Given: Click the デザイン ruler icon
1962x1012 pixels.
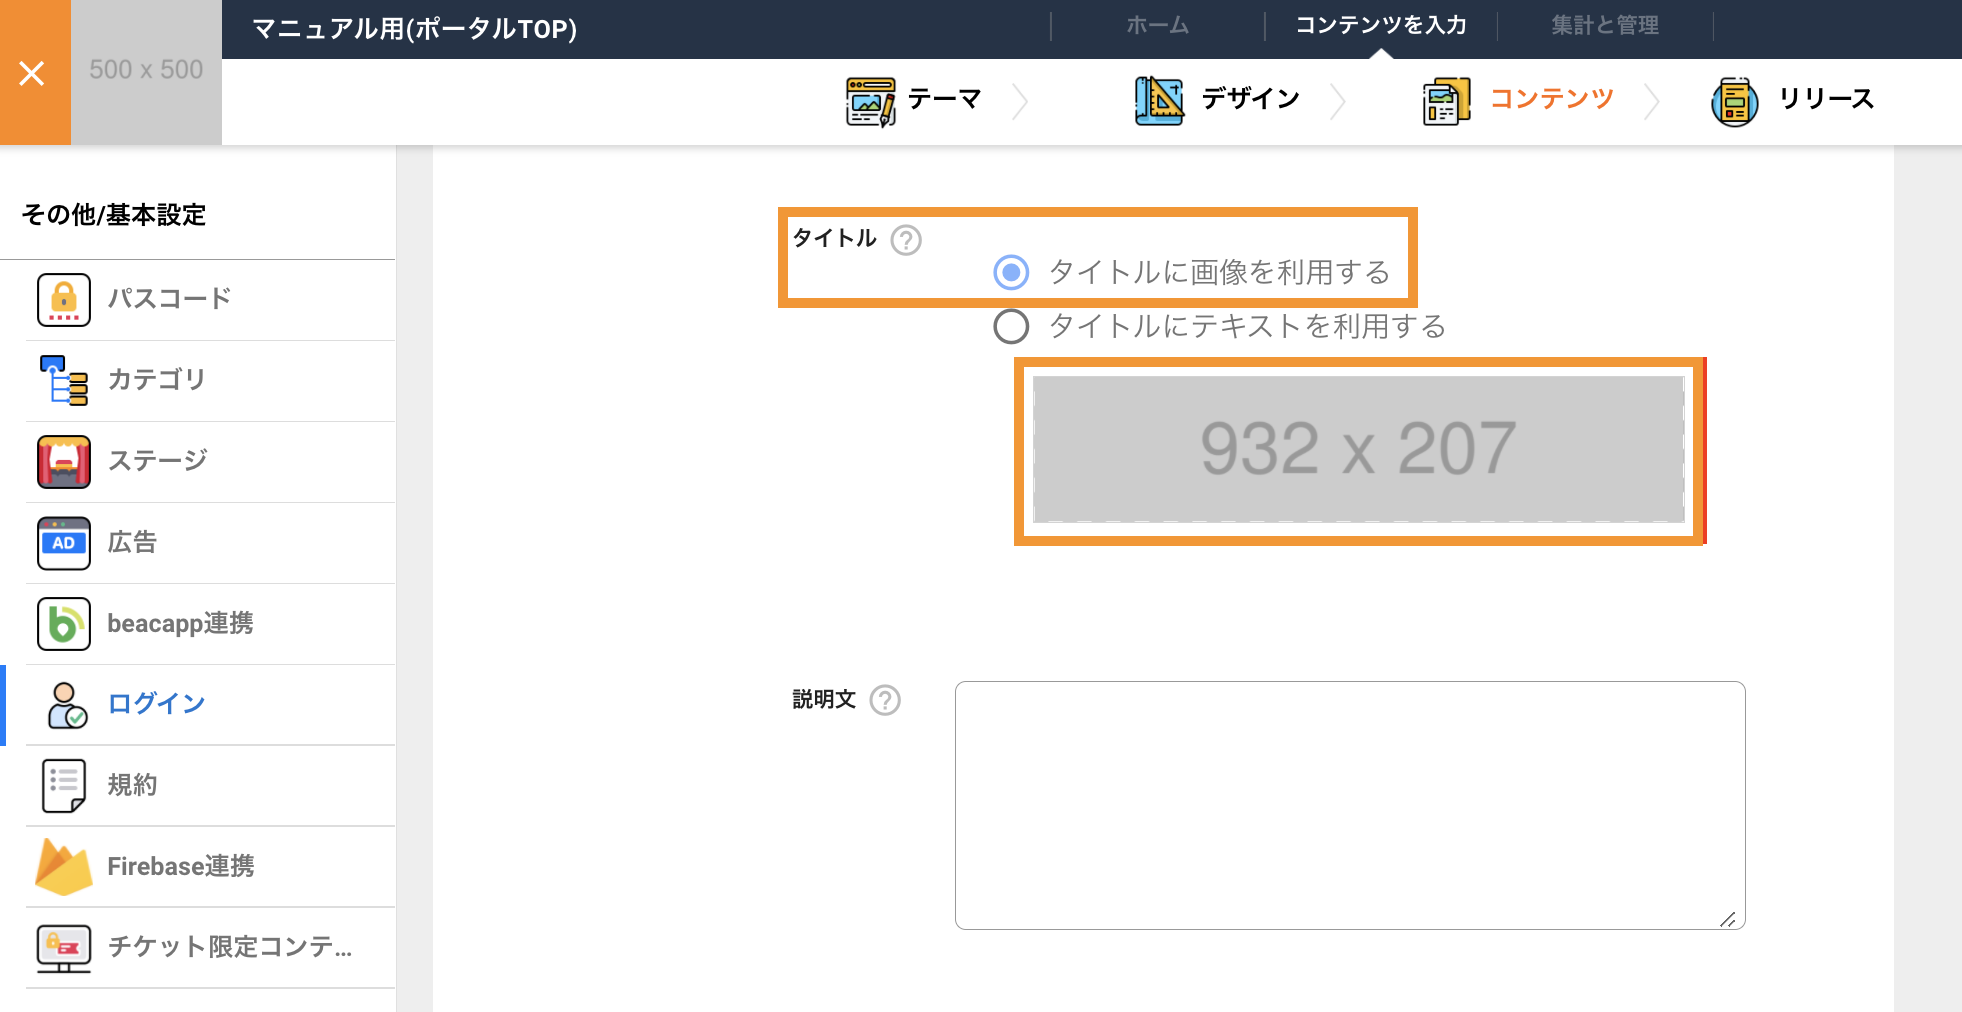Looking at the screenshot, I should [x=1159, y=101].
